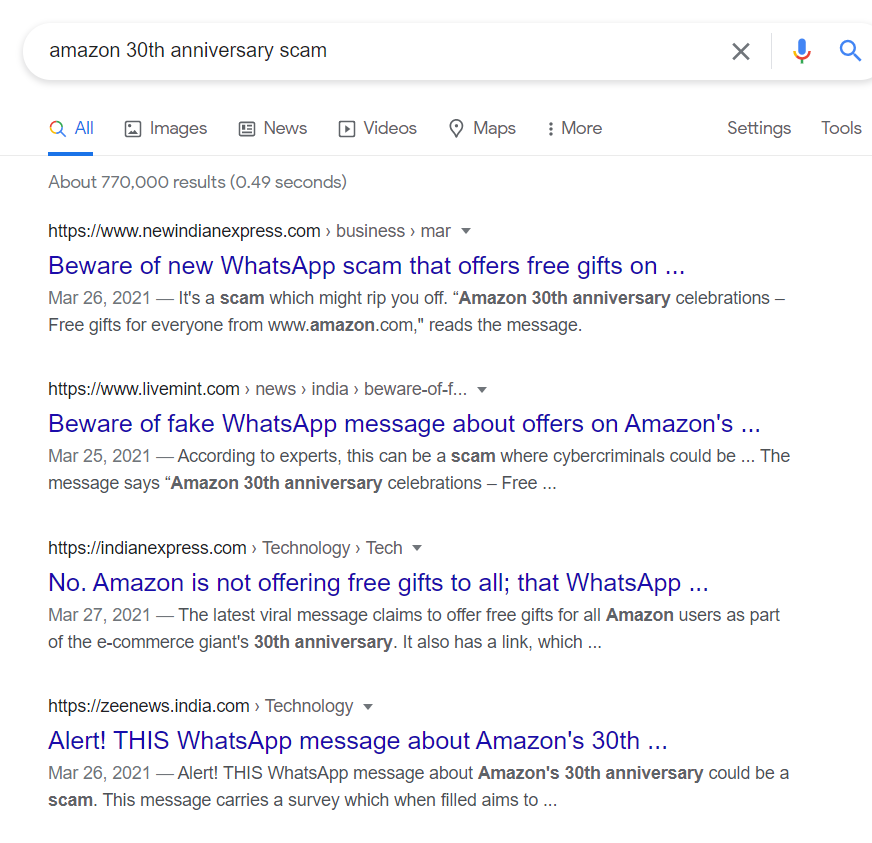Viewport: 872px width, 843px height.
Task: Switch to the News tab
Action: point(273,128)
